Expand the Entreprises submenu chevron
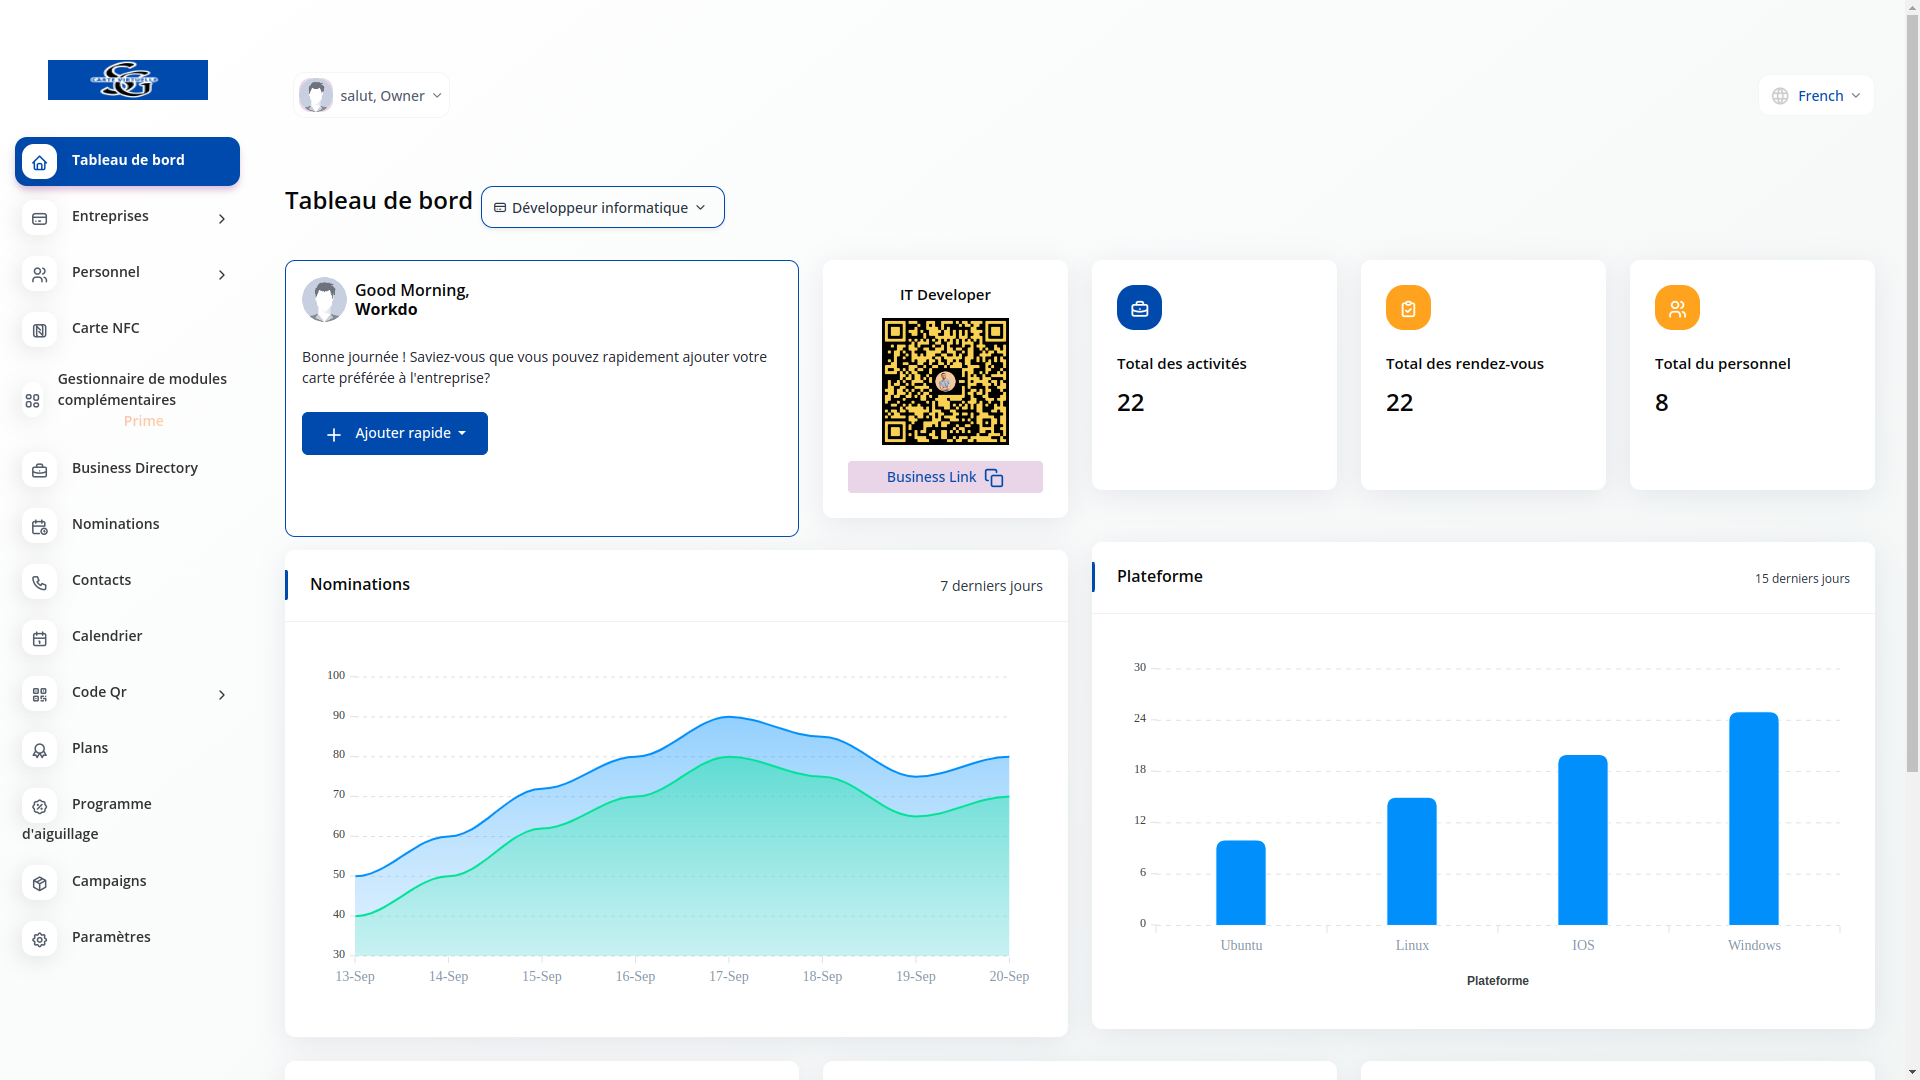This screenshot has width=1920, height=1080. (222, 219)
